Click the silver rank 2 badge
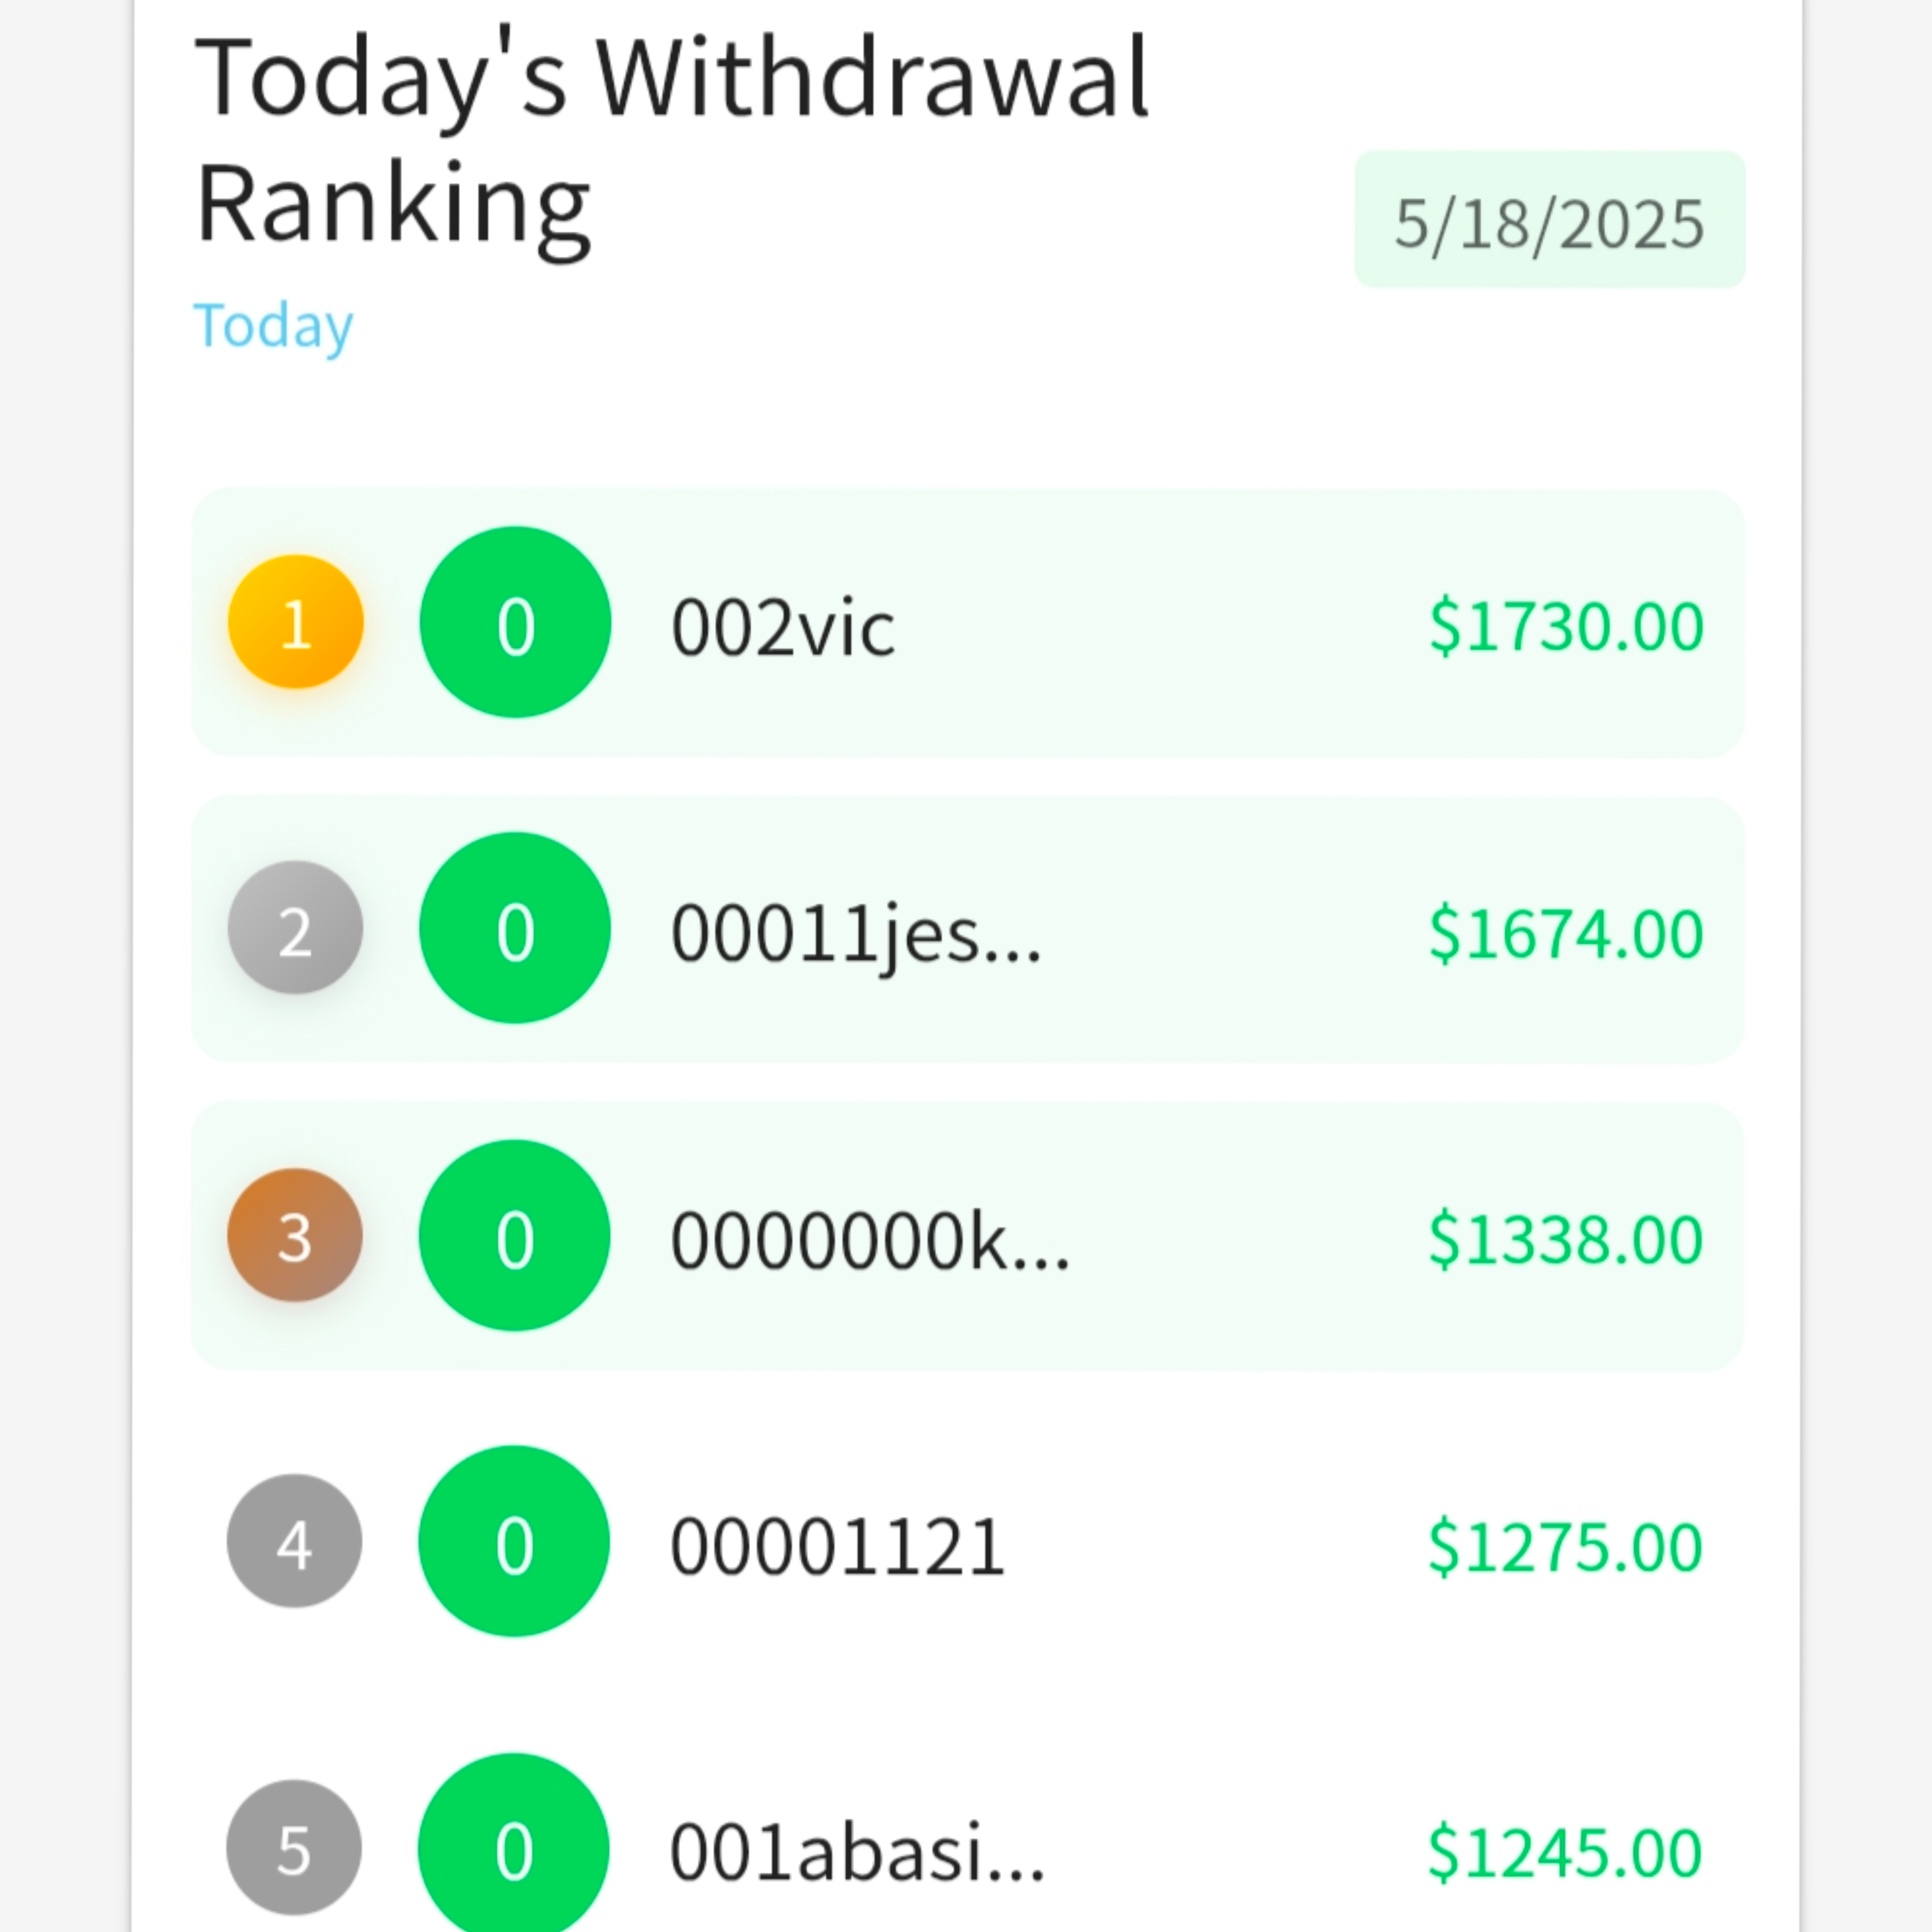 [295, 928]
